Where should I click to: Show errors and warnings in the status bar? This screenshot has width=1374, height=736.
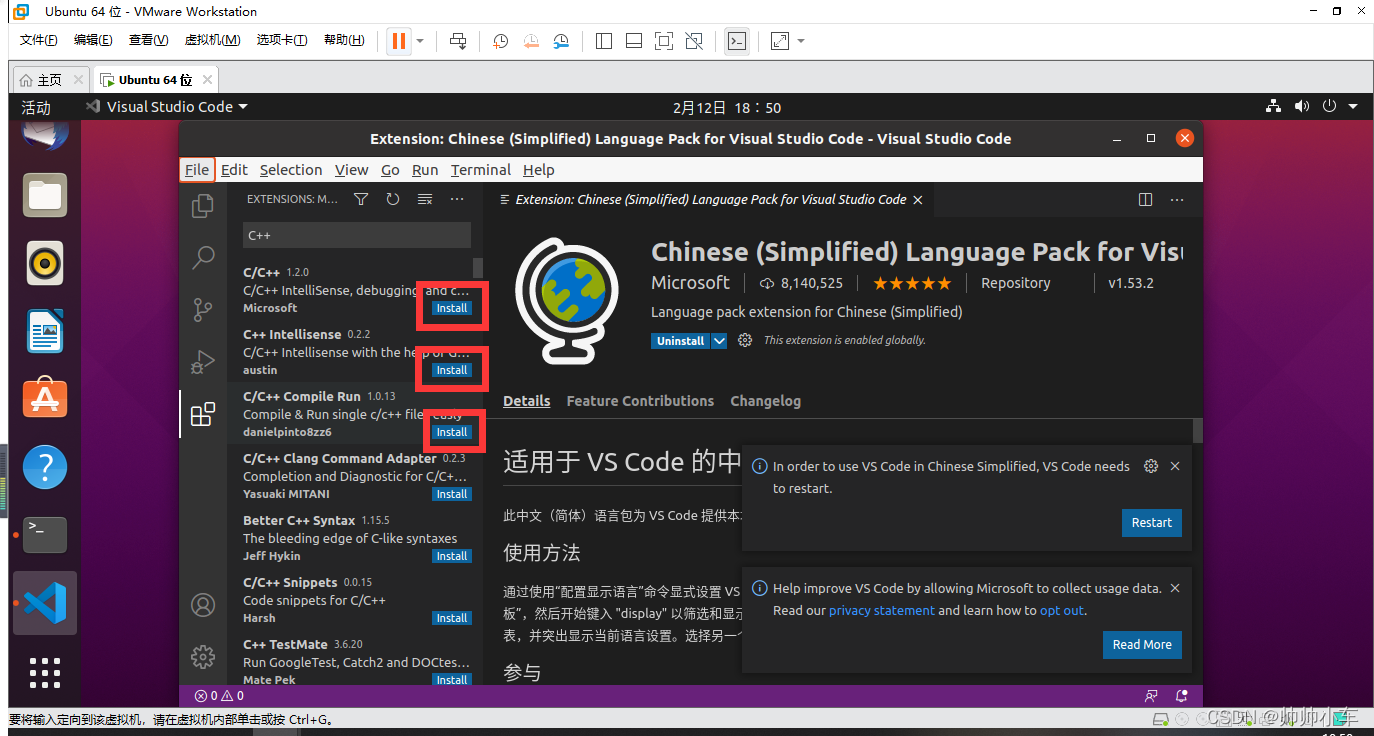tap(219, 695)
